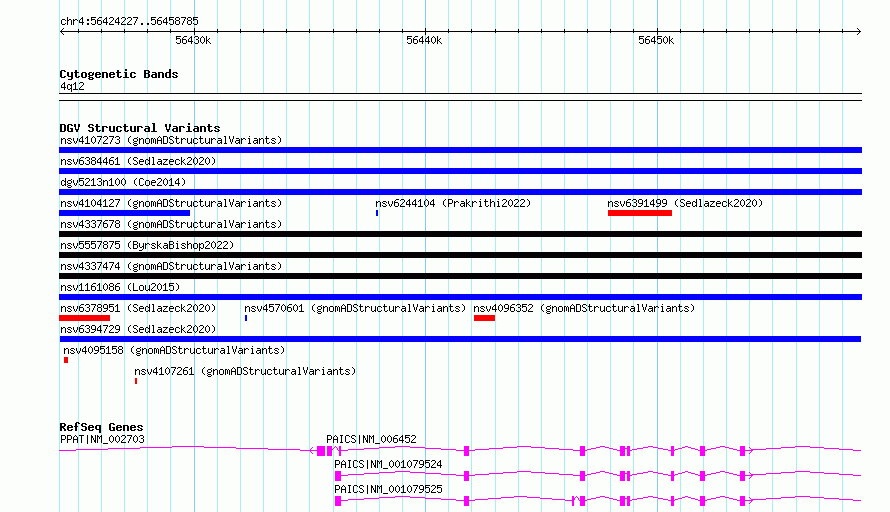890x512 pixels.
Task: Select the blue nsv1161086 Lou2015 bar
Action: pyautogui.click(x=460, y=297)
